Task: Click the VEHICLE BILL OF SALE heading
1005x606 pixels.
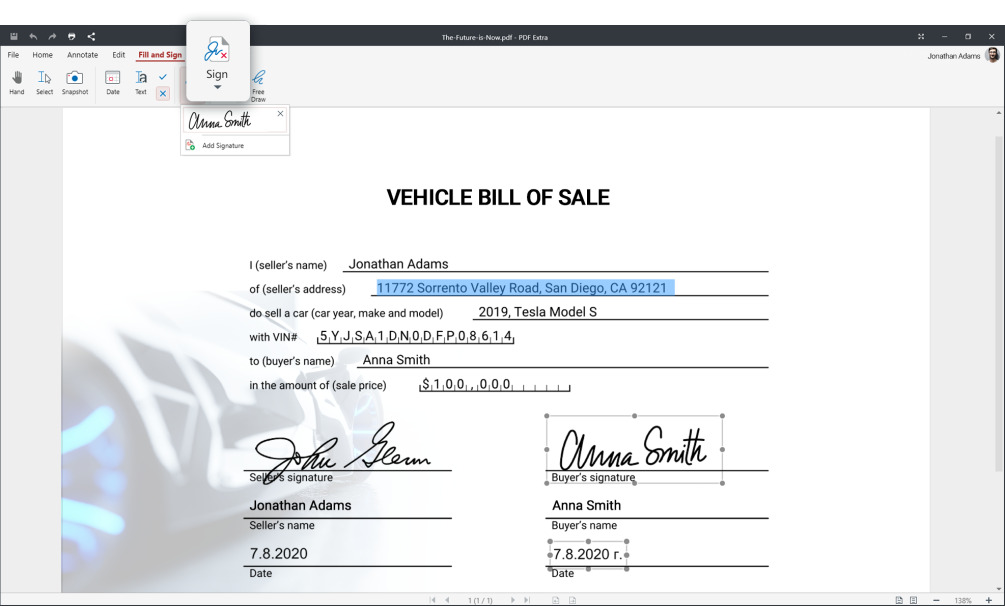Action: coord(498,198)
